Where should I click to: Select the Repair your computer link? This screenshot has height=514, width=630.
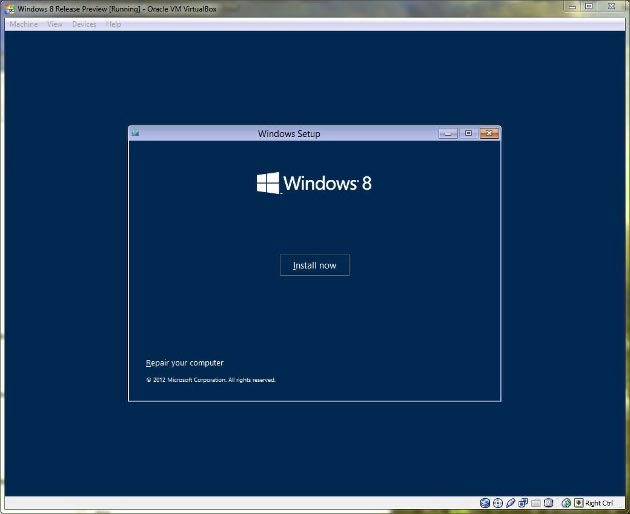click(x=185, y=363)
